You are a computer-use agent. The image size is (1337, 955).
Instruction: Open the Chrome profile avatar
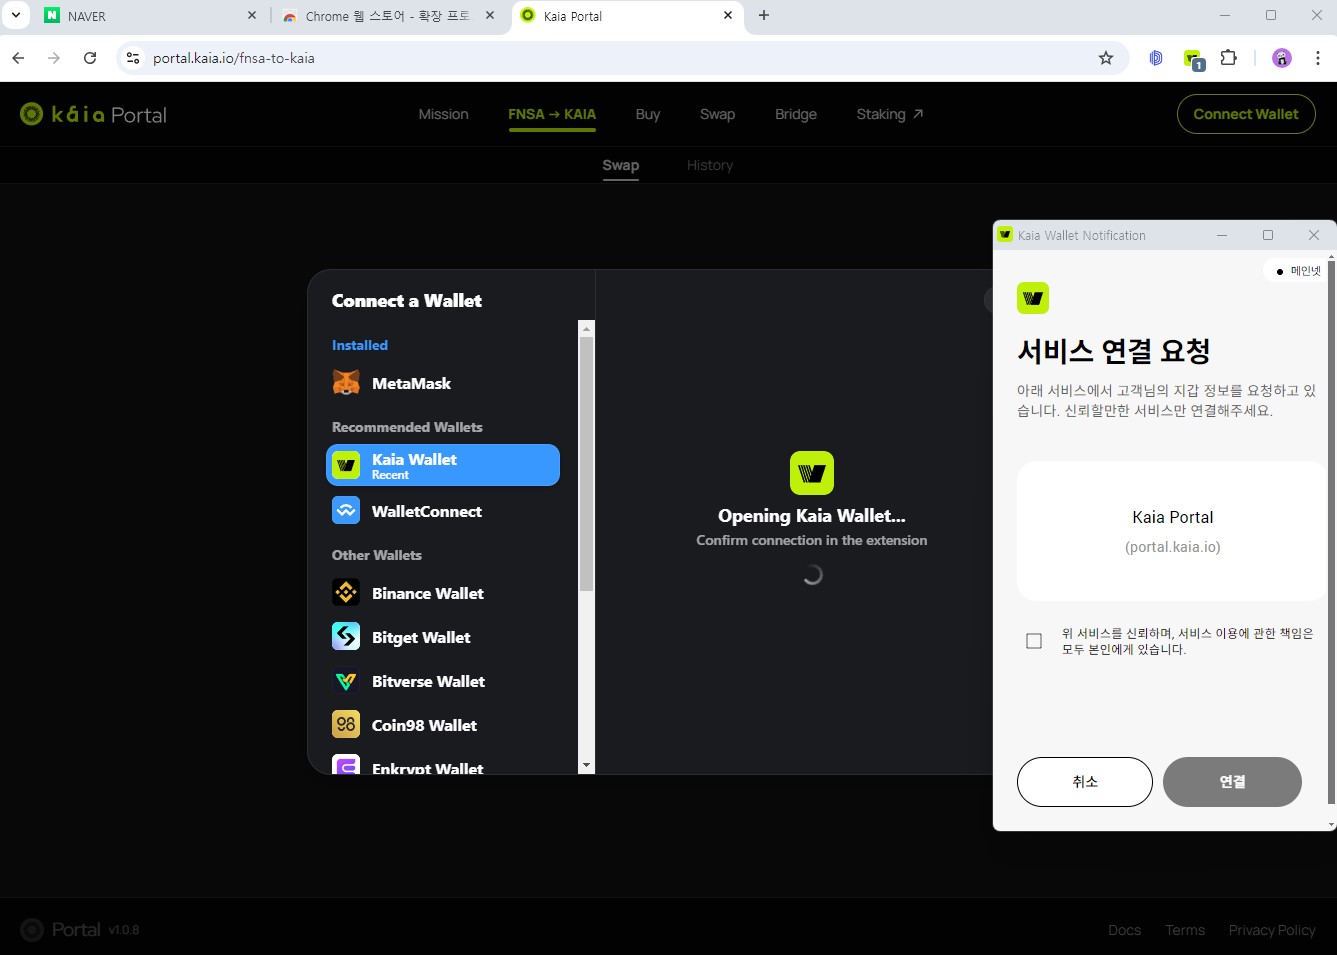[1282, 58]
